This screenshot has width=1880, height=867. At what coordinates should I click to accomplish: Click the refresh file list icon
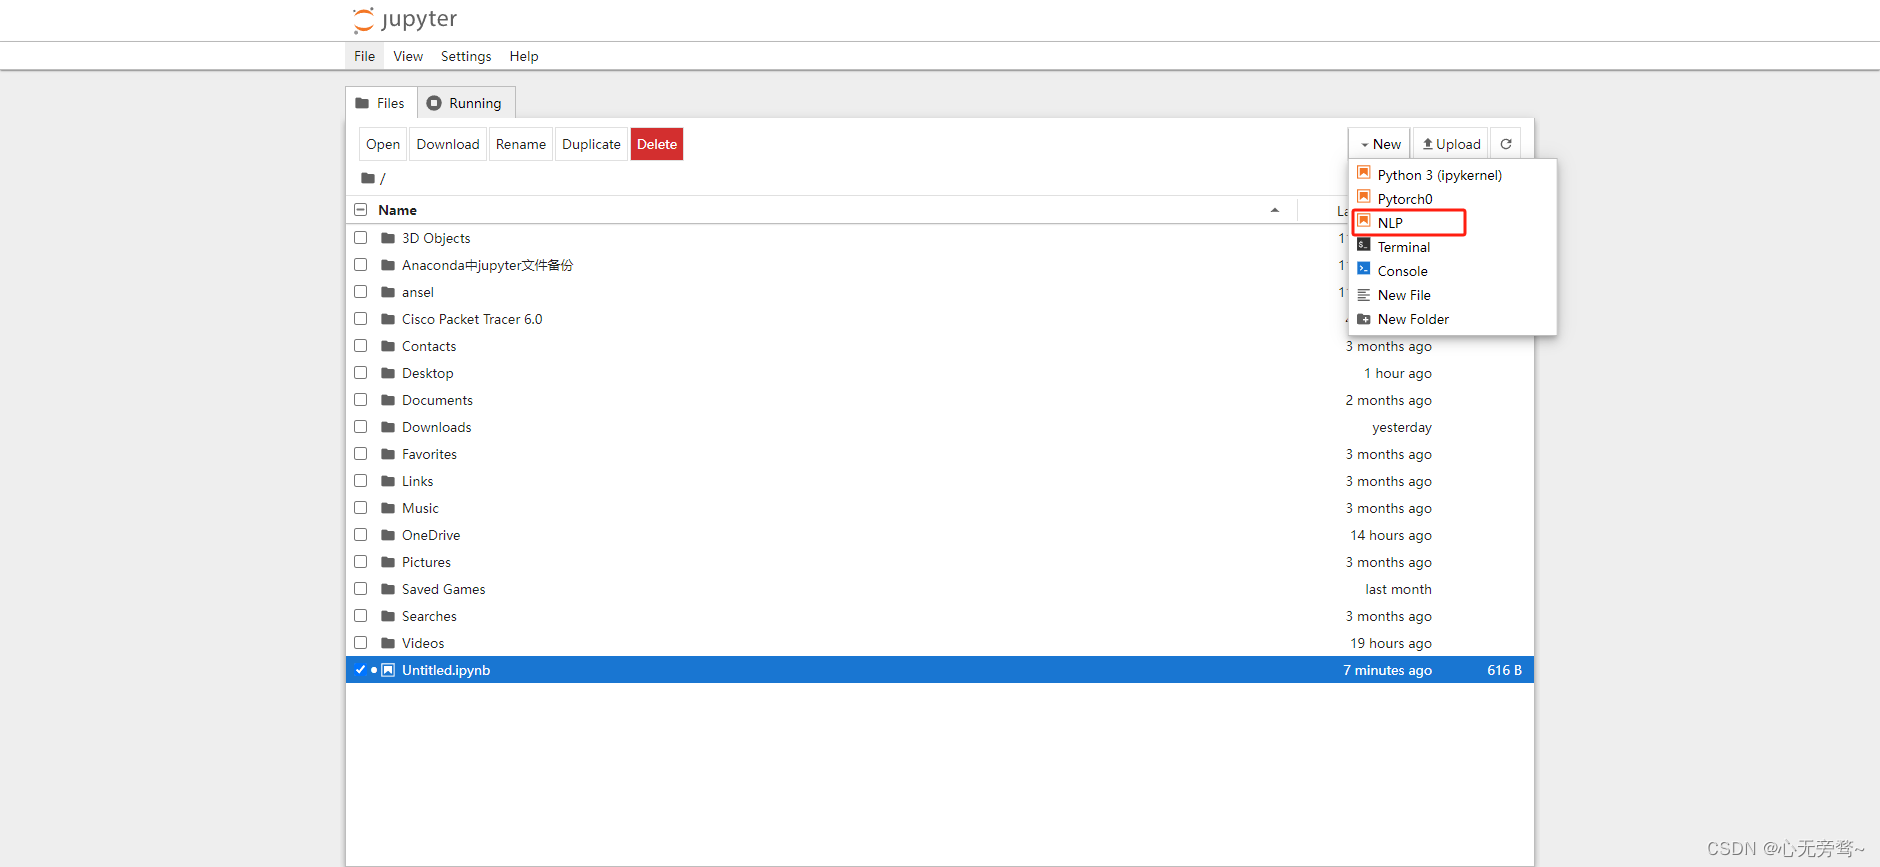(x=1506, y=144)
